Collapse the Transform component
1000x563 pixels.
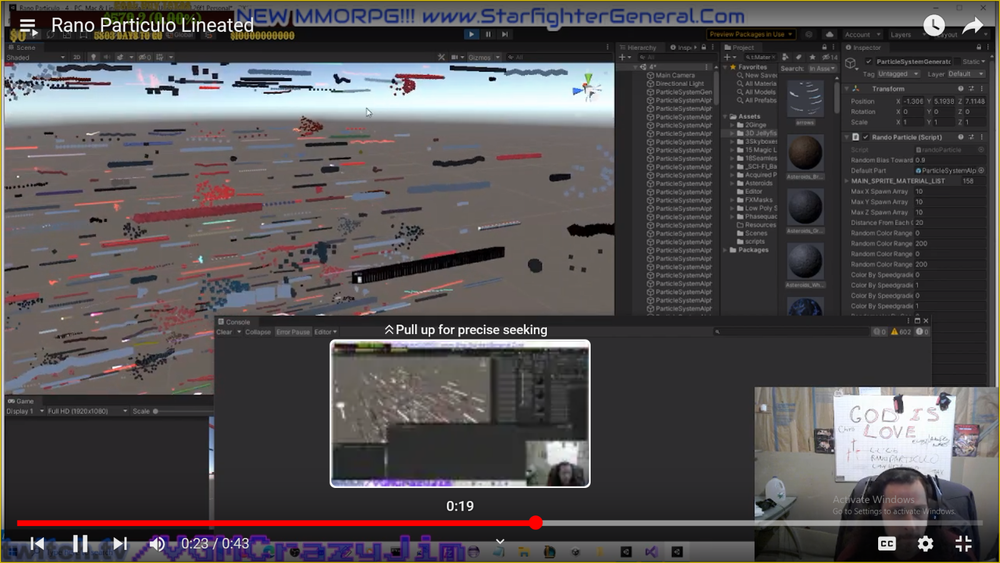847,89
